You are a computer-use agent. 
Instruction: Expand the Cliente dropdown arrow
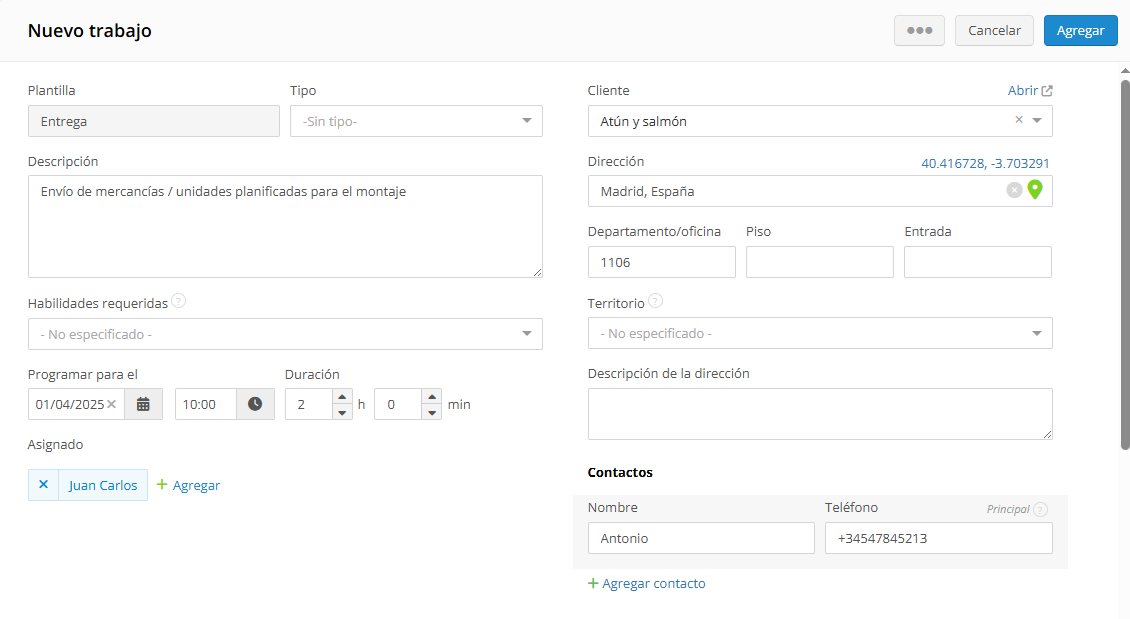1037,120
